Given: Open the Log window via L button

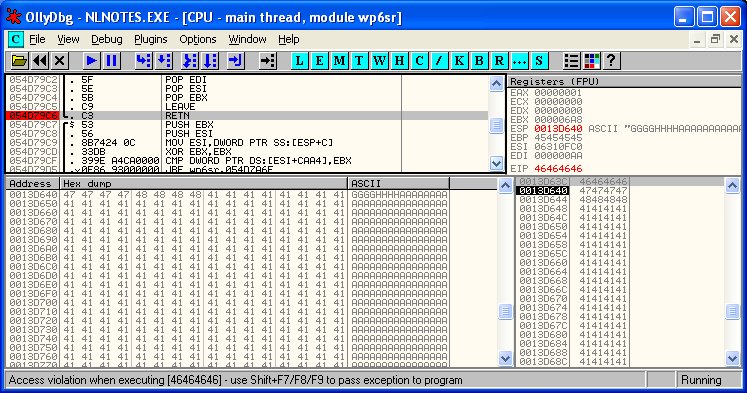Looking at the screenshot, I should click(x=300, y=60).
